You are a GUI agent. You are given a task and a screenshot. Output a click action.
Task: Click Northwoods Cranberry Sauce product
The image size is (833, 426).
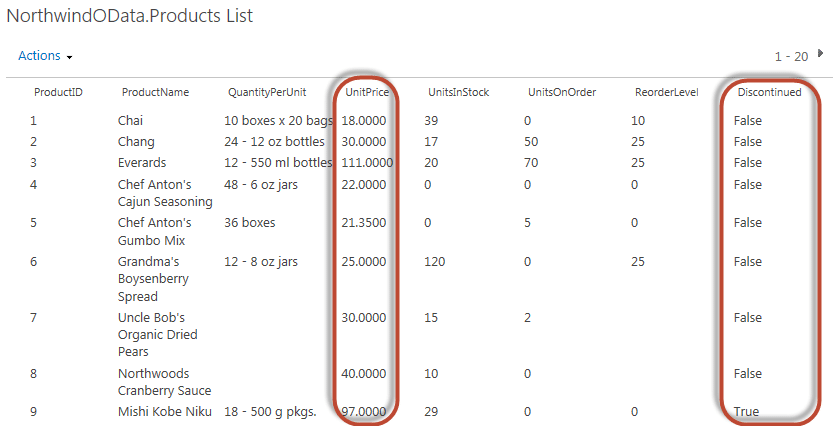coord(164,382)
